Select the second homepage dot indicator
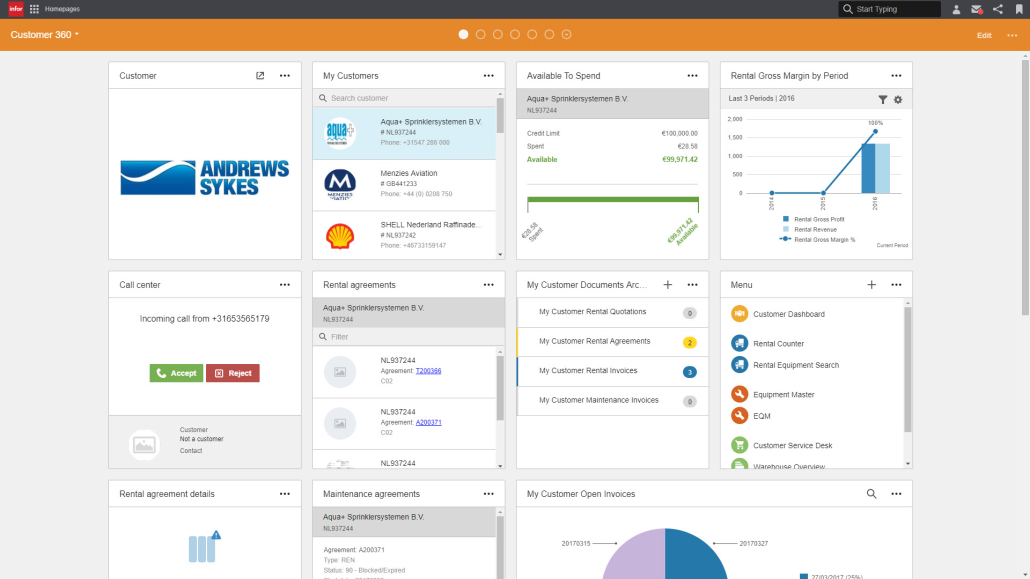 (x=481, y=34)
